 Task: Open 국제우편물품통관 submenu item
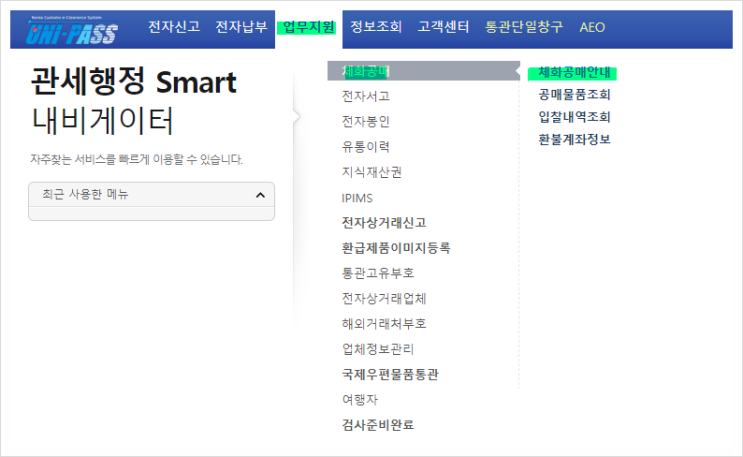[x=390, y=375]
